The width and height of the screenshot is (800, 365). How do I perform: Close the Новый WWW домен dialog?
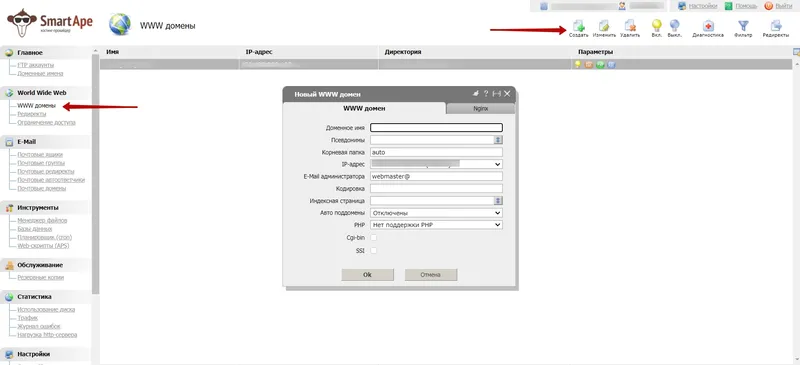pos(507,94)
